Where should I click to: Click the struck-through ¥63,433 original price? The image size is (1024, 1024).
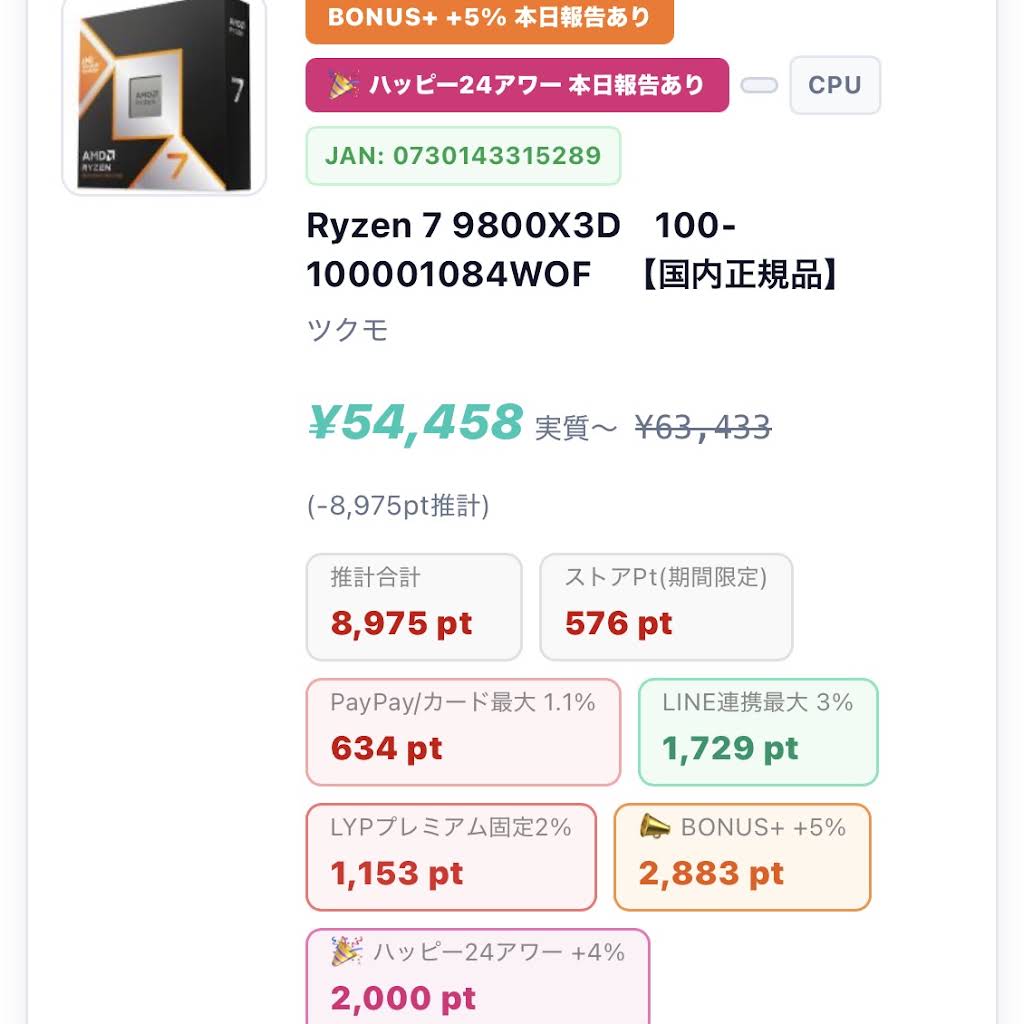point(703,428)
